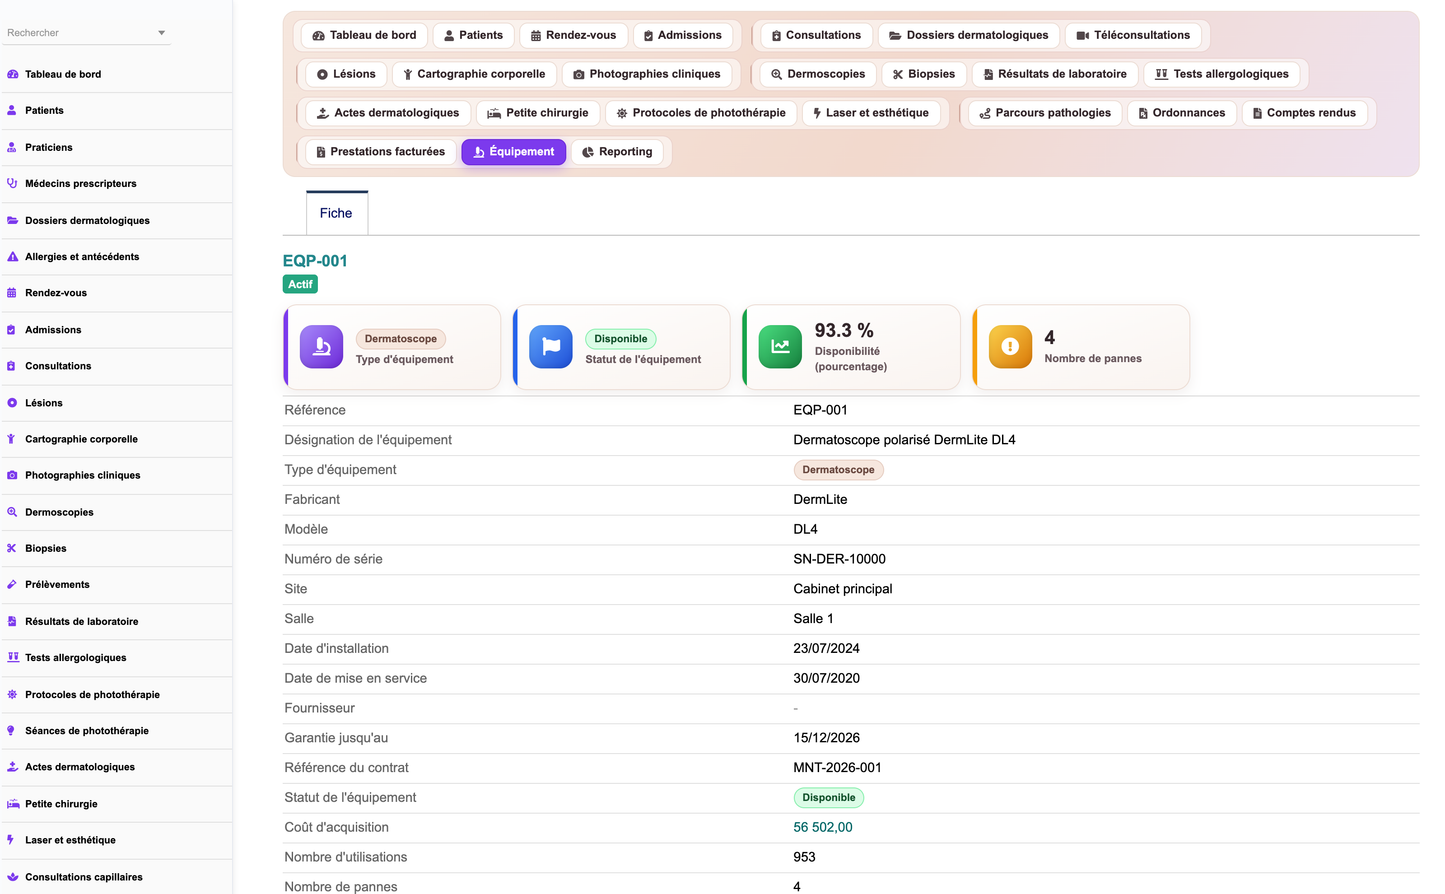The height and width of the screenshot is (894, 1445).
Task: Click the Tests allergologiques button
Action: point(1222,74)
